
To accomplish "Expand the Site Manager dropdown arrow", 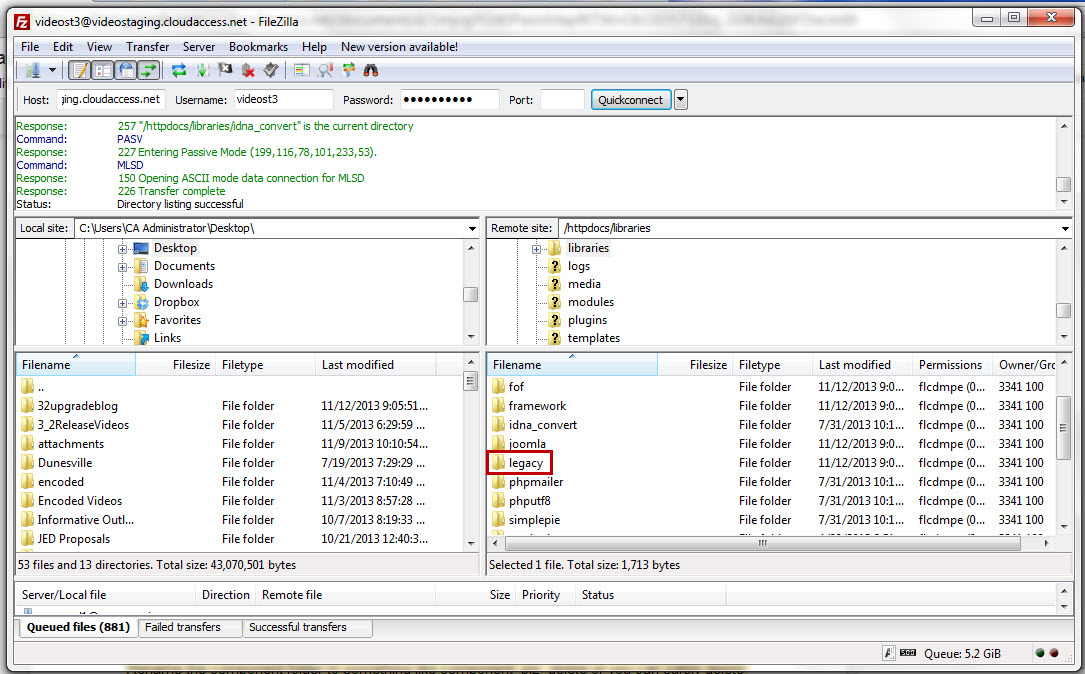I will pos(52,71).
